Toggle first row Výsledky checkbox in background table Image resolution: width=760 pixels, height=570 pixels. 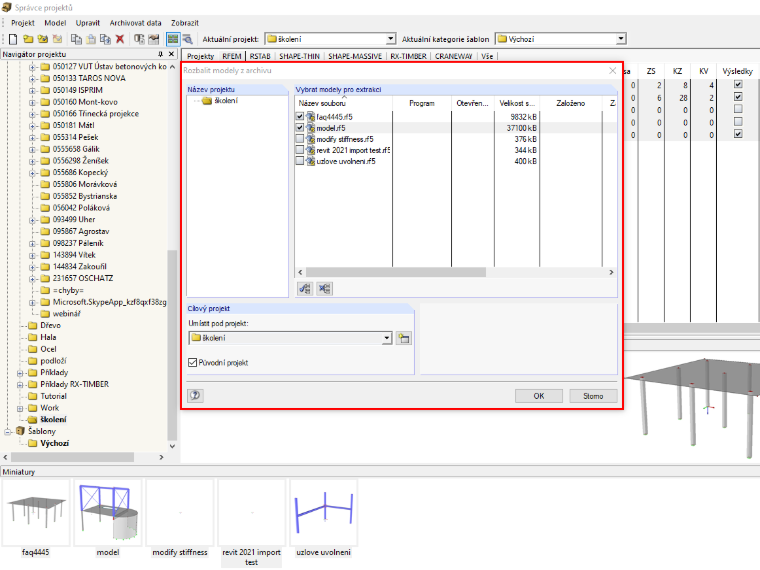pos(738,84)
